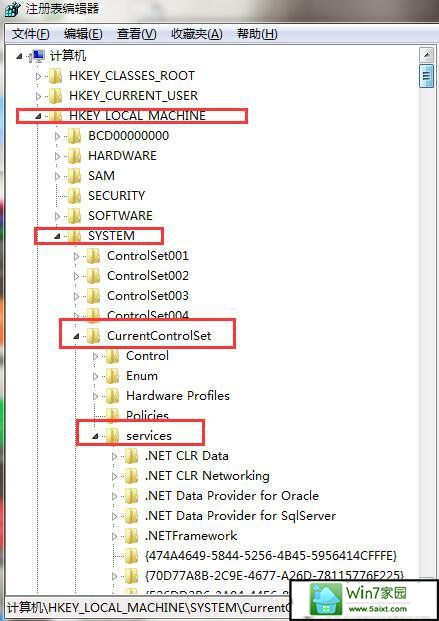Click the HARDWARE key folder icon
This screenshot has height=621, width=439.
coord(74,156)
